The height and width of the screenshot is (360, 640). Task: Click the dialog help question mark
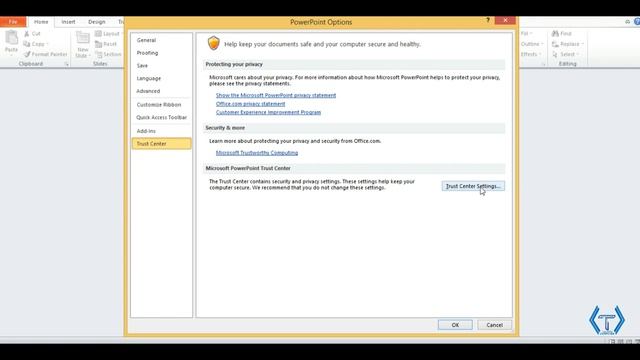488,20
